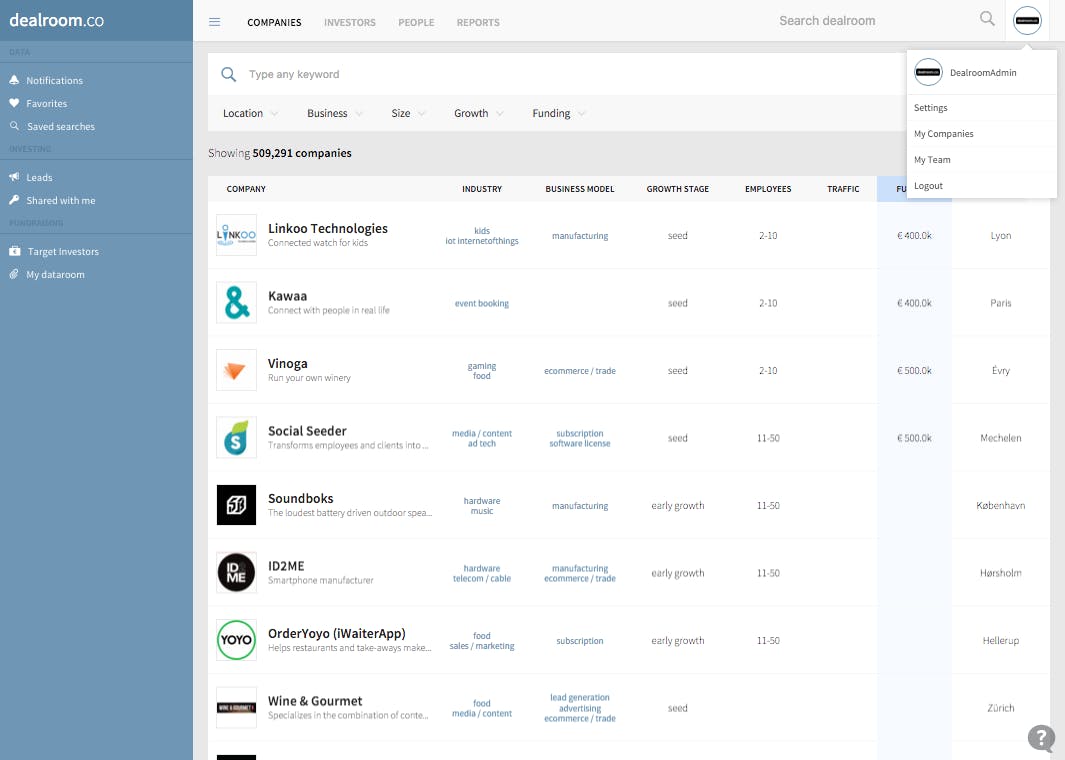The width and height of the screenshot is (1065, 760).
Task: Open the Reports section
Action: pos(478,22)
